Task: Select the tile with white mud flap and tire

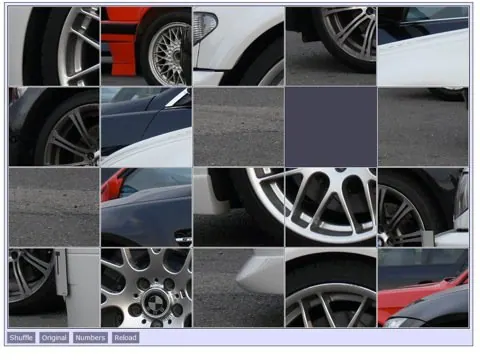Action: pyautogui.click(x=239, y=207)
